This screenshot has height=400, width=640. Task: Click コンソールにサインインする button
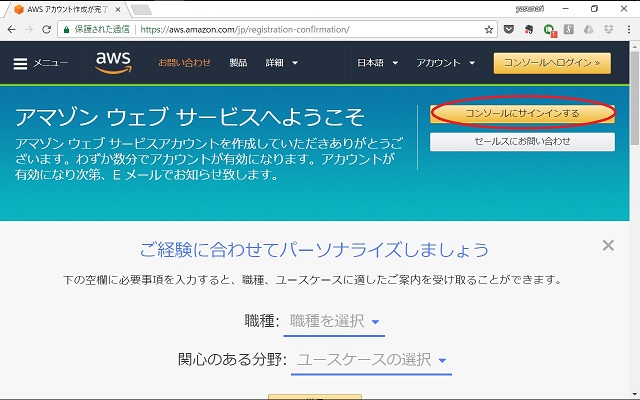pyautogui.click(x=522, y=113)
